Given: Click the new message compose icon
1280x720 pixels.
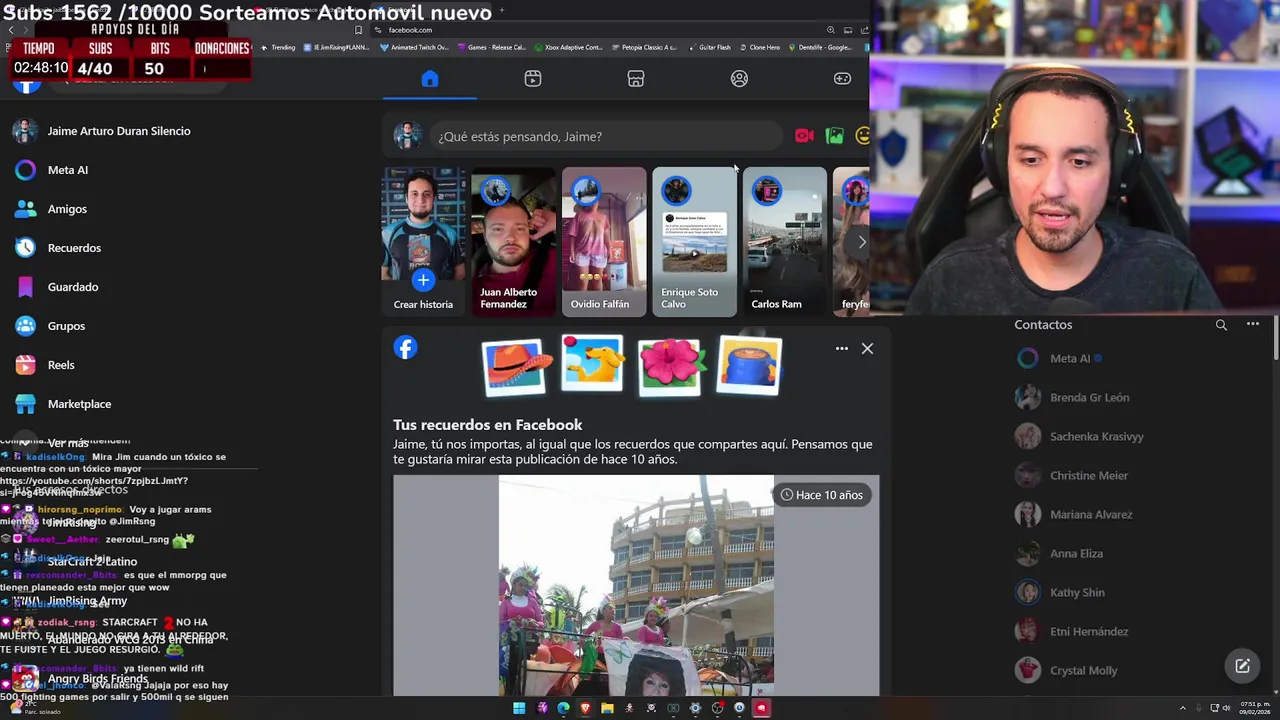Looking at the screenshot, I should [1242, 666].
